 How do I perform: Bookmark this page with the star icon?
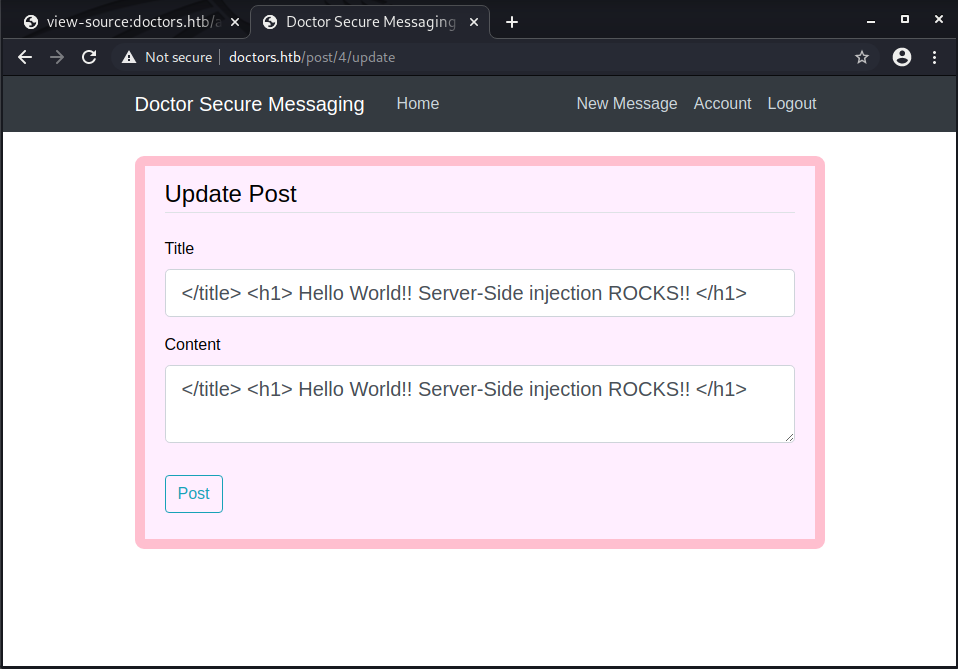pyautogui.click(x=862, y=58)
